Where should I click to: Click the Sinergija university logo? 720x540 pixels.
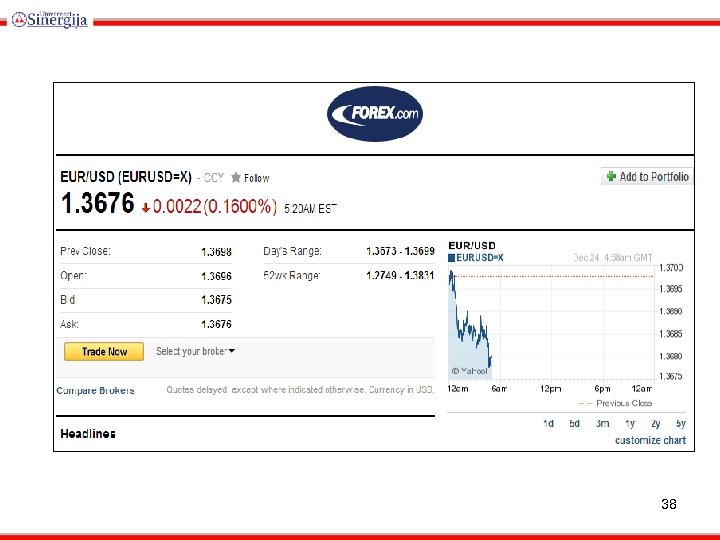(50, 19)
